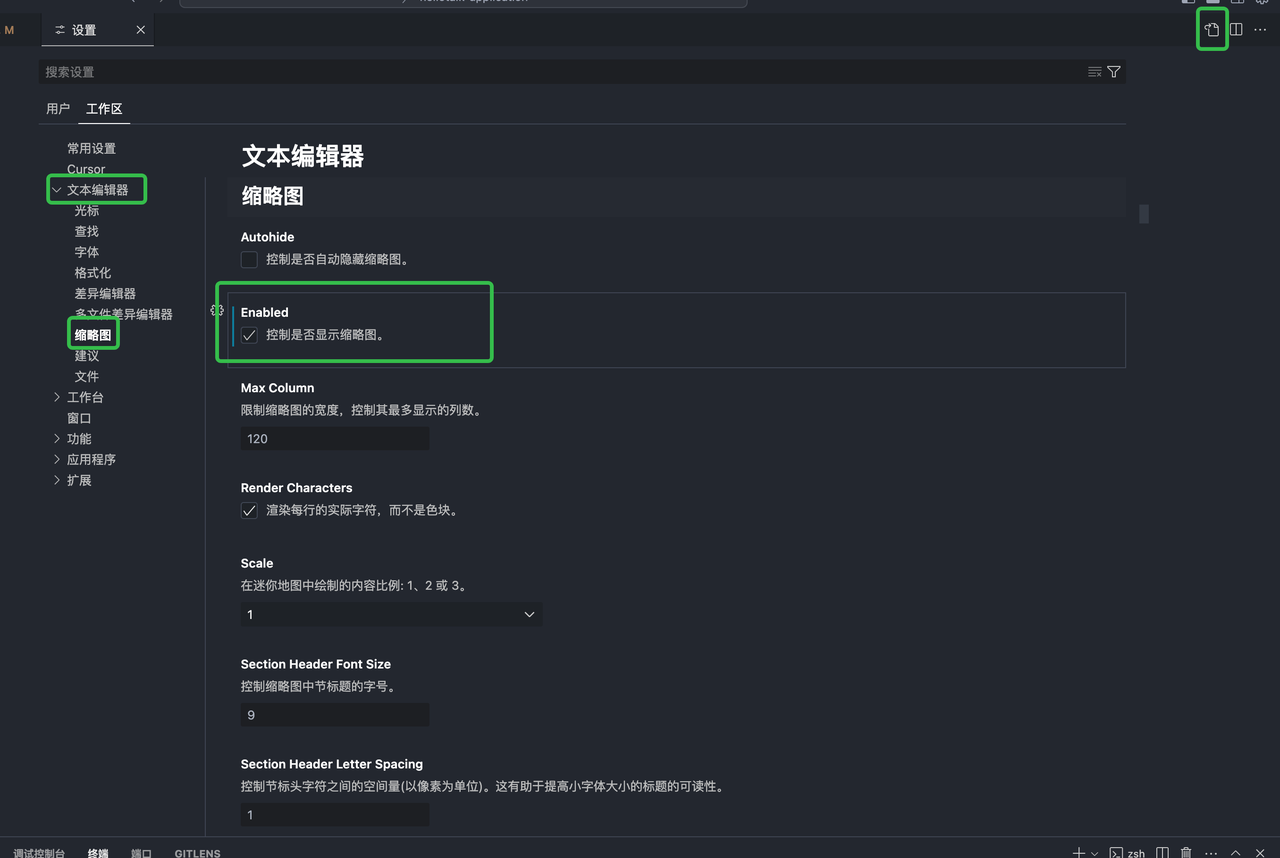Open the settings JSON file icon

(1212, 30)
